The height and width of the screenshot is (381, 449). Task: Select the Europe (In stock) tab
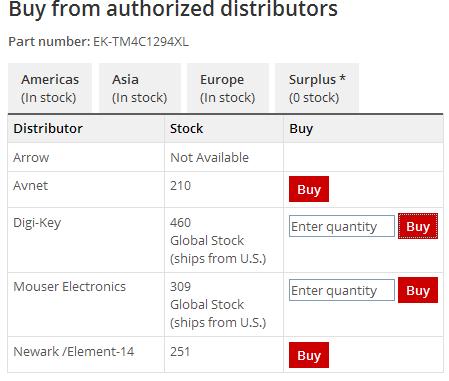pyautogui.click(x=228, y=88)
